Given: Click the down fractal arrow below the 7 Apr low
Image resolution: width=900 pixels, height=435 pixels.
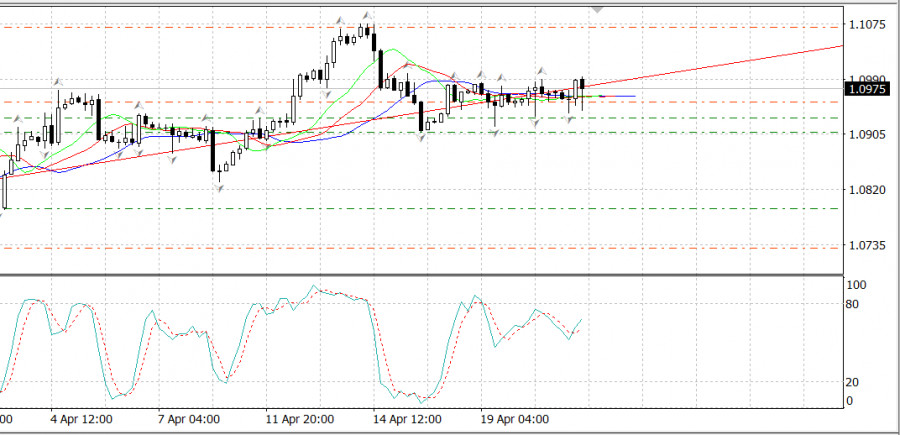Looking at the screenshot, I should click(x=219, y=187).
